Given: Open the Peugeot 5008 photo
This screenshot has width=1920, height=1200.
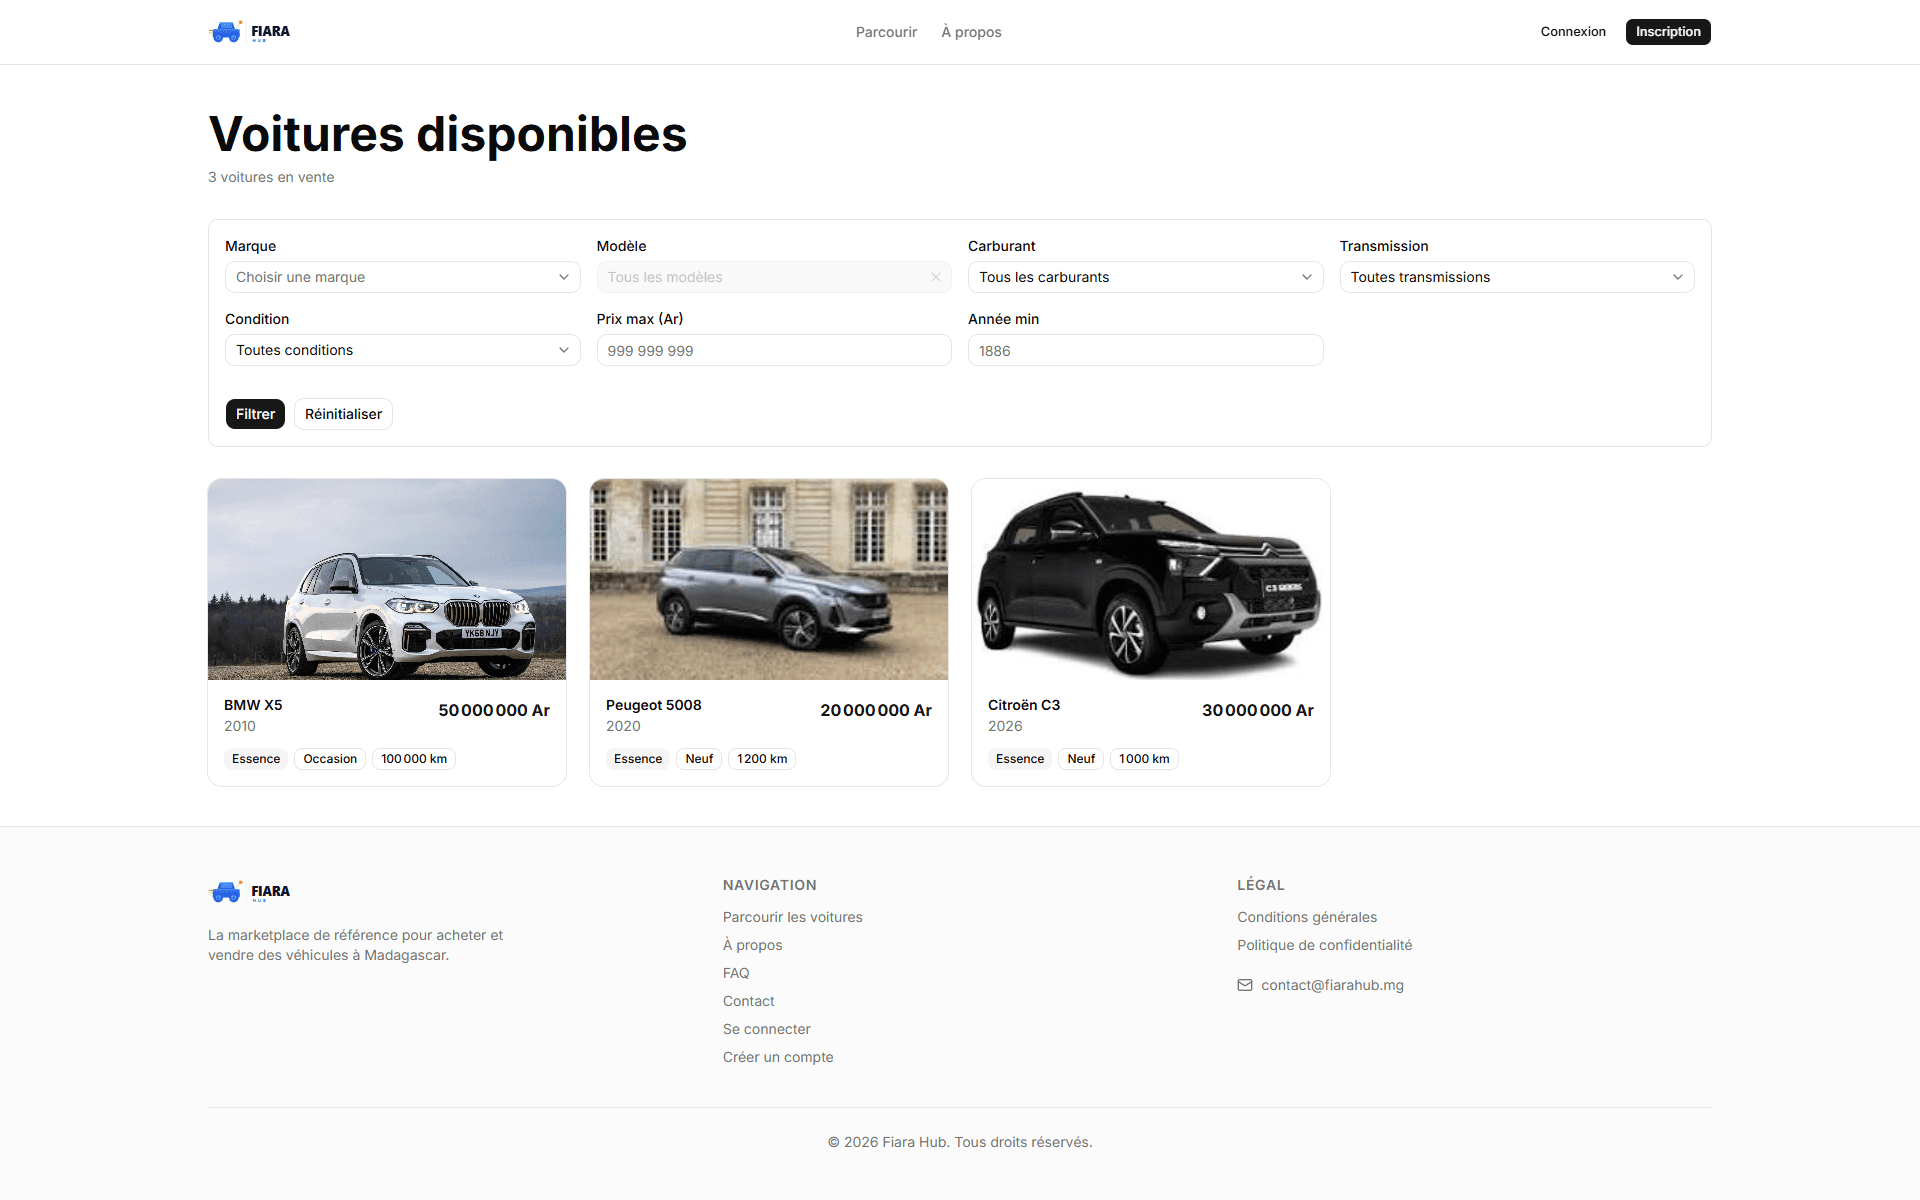Looking at the screenshot, I should pos(769,579).
